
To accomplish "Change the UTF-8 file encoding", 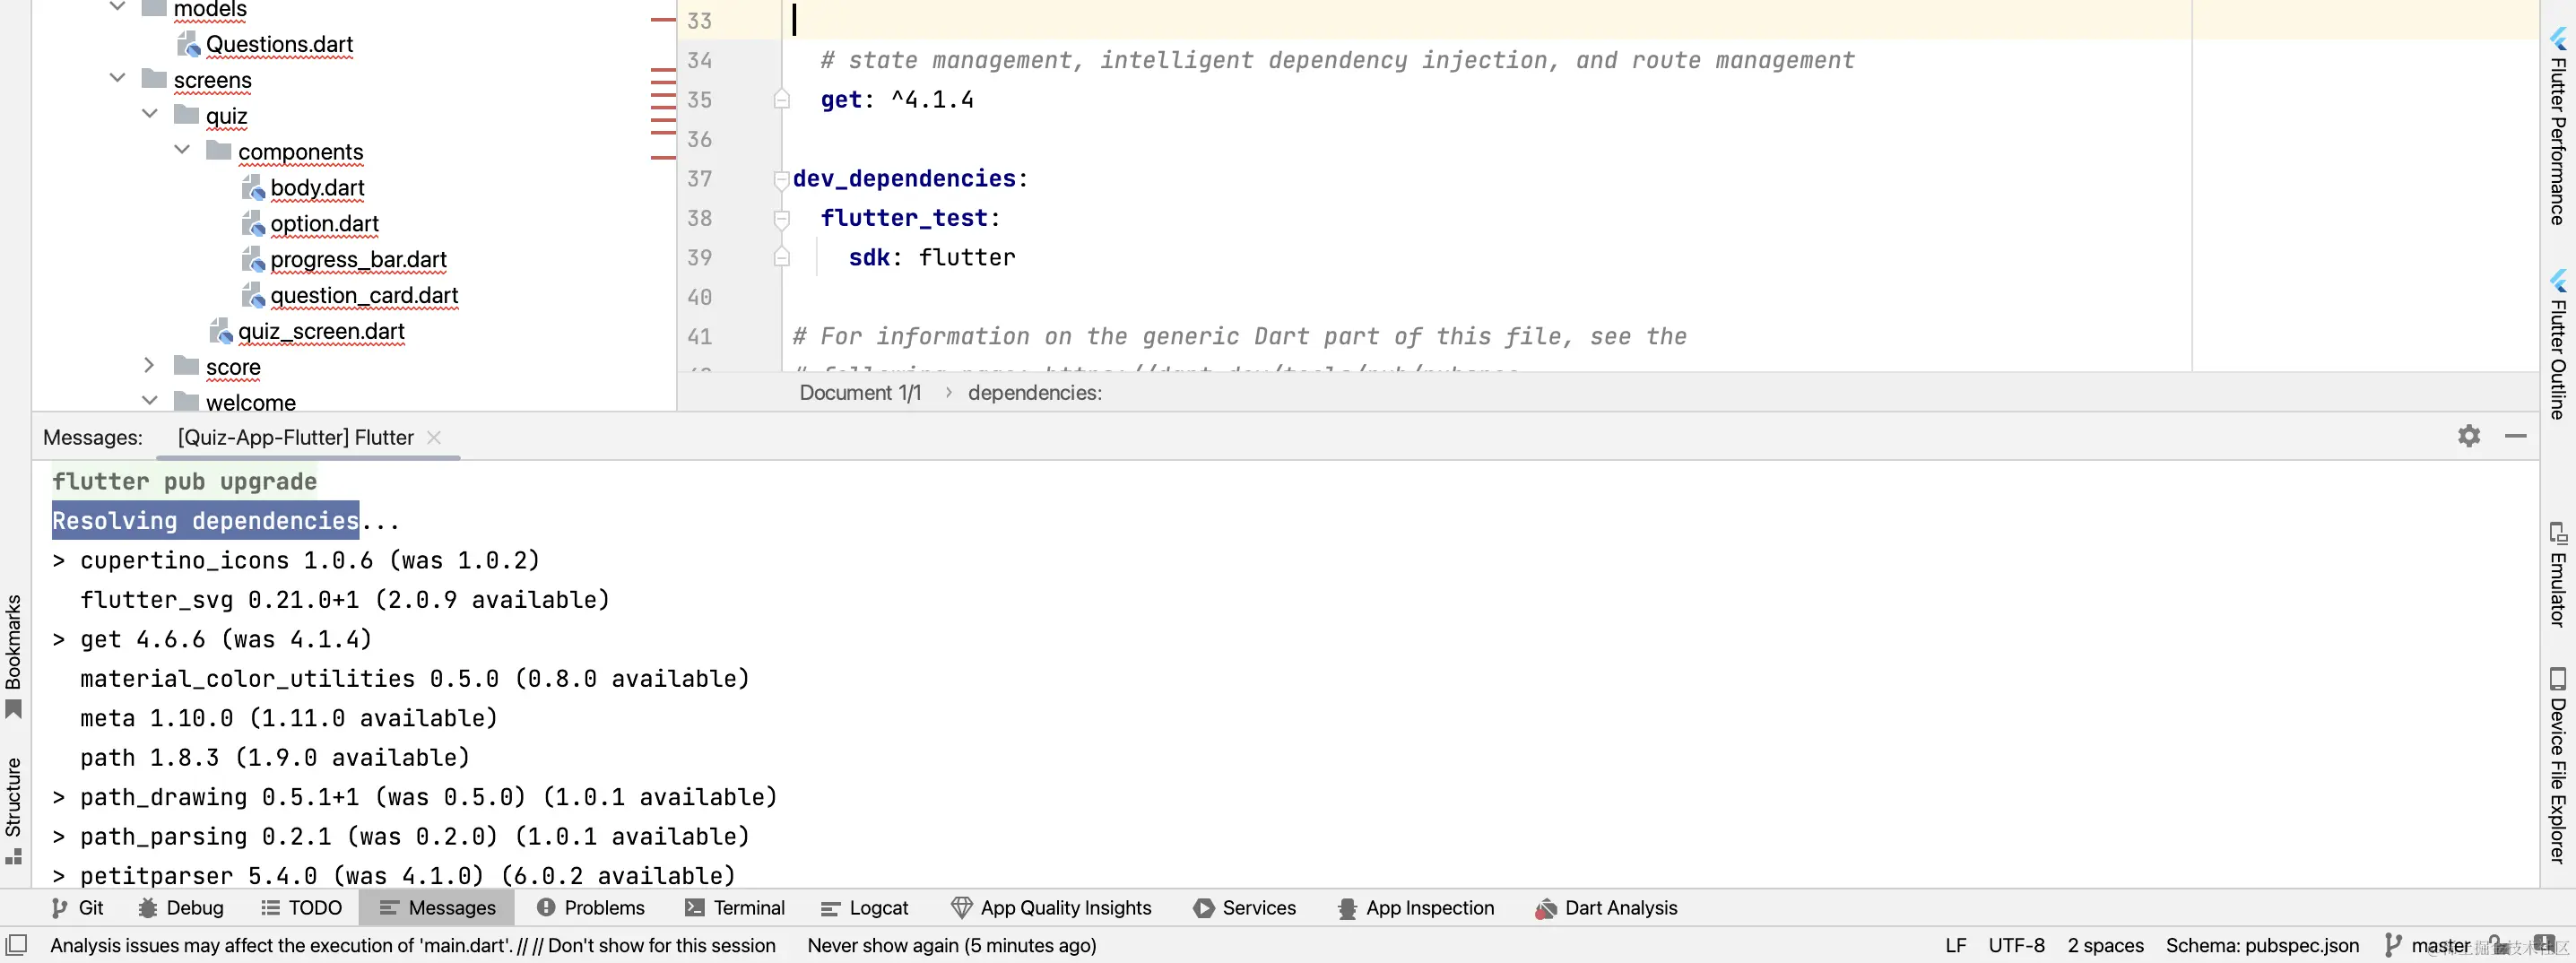I will click(x=2016, y=945).
